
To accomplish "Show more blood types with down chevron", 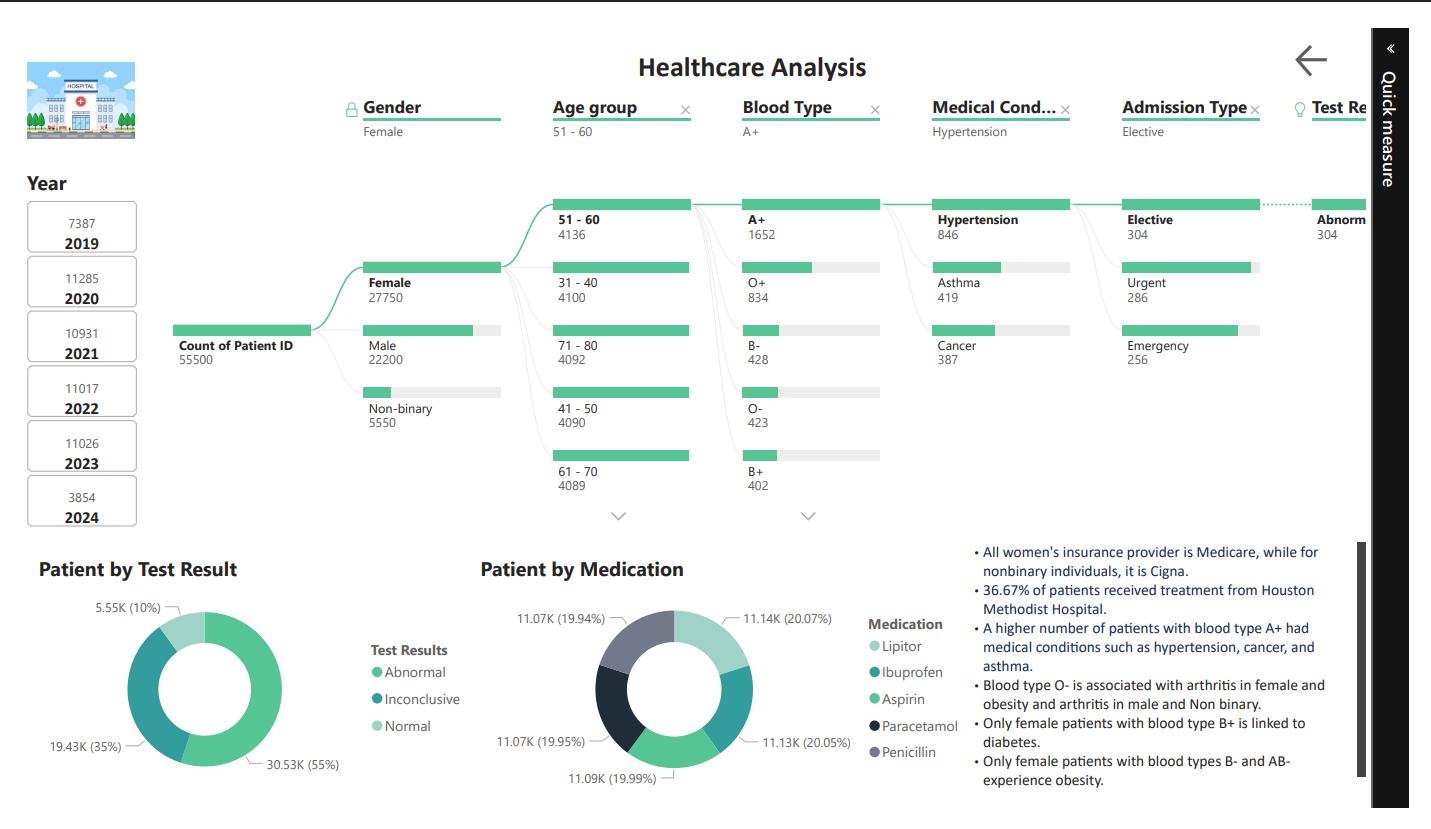I will 808,516.
